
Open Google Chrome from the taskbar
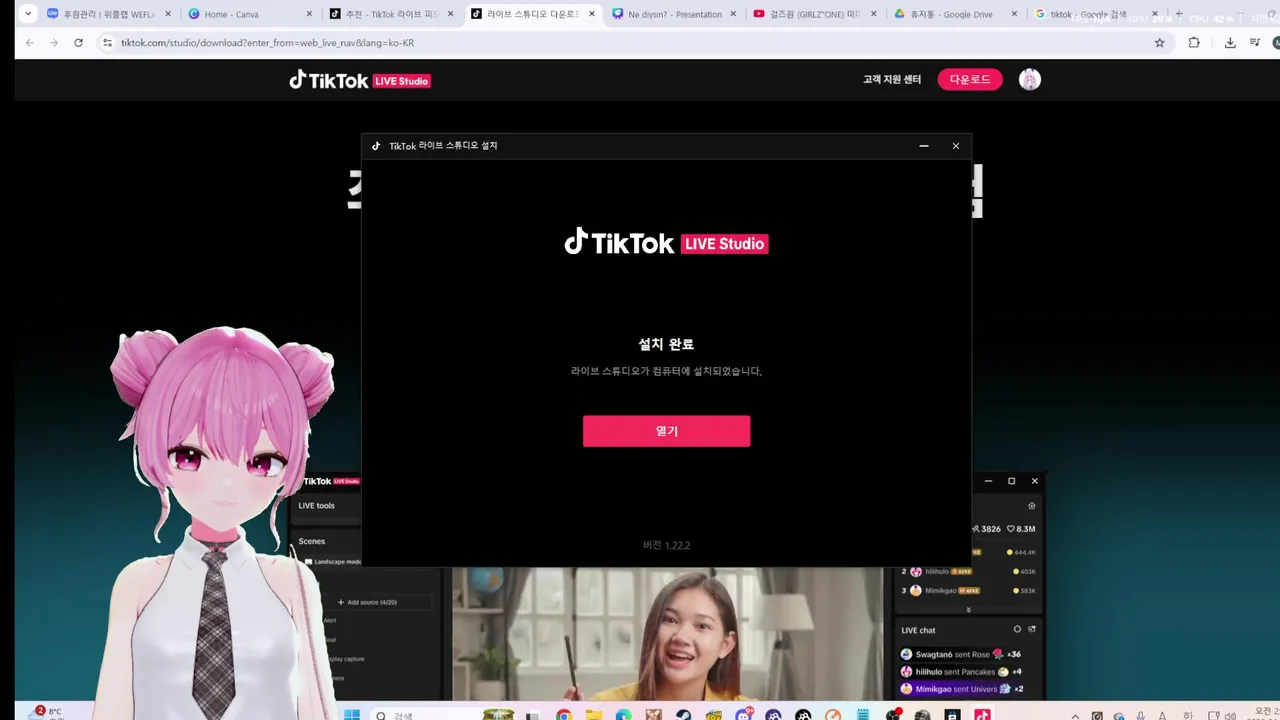click(x=564, y=715)
